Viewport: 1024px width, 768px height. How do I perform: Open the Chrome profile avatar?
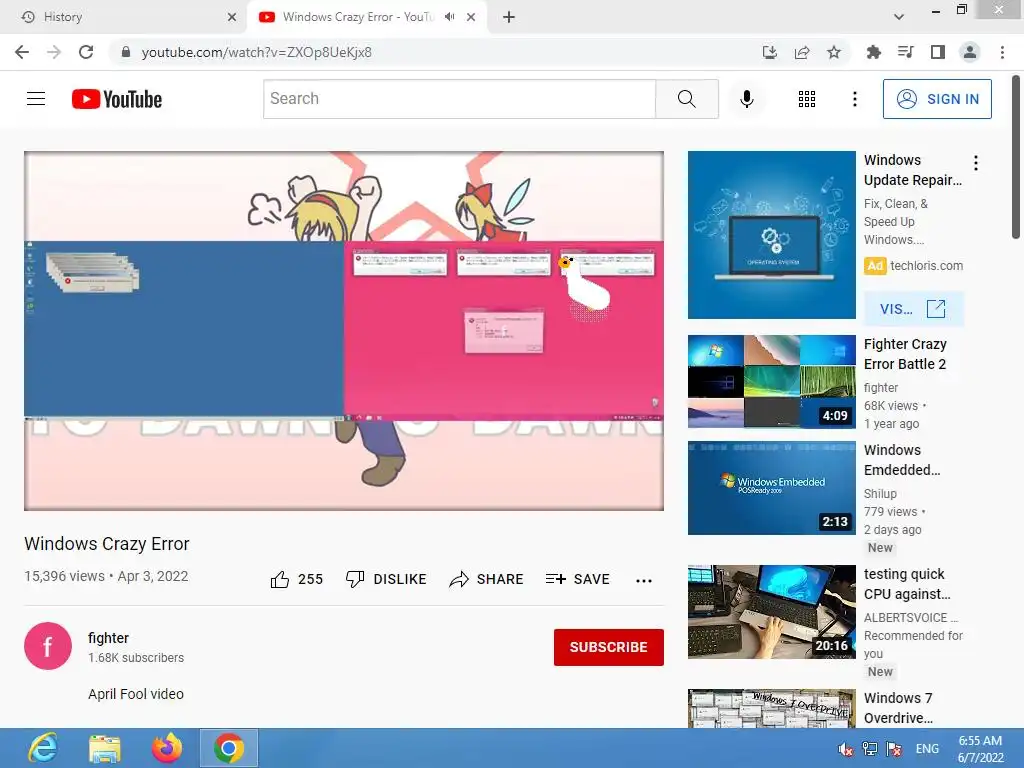point(970,52)
